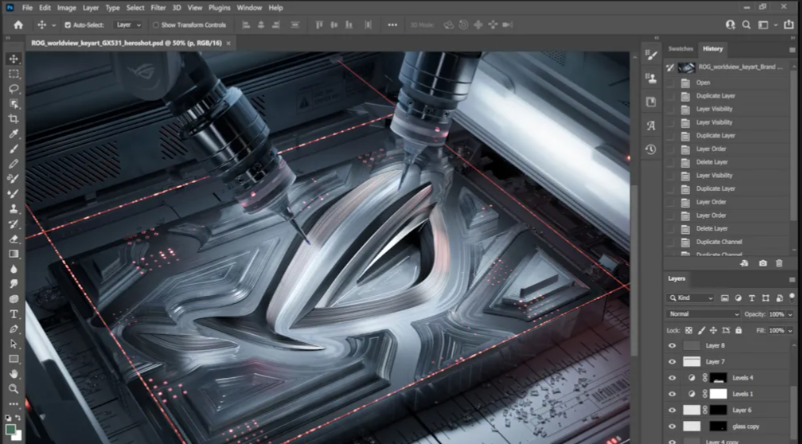Viewport: 802px width, 444px height.
Task: Open Normal blend mode dropdown
Action: point(703,314)
